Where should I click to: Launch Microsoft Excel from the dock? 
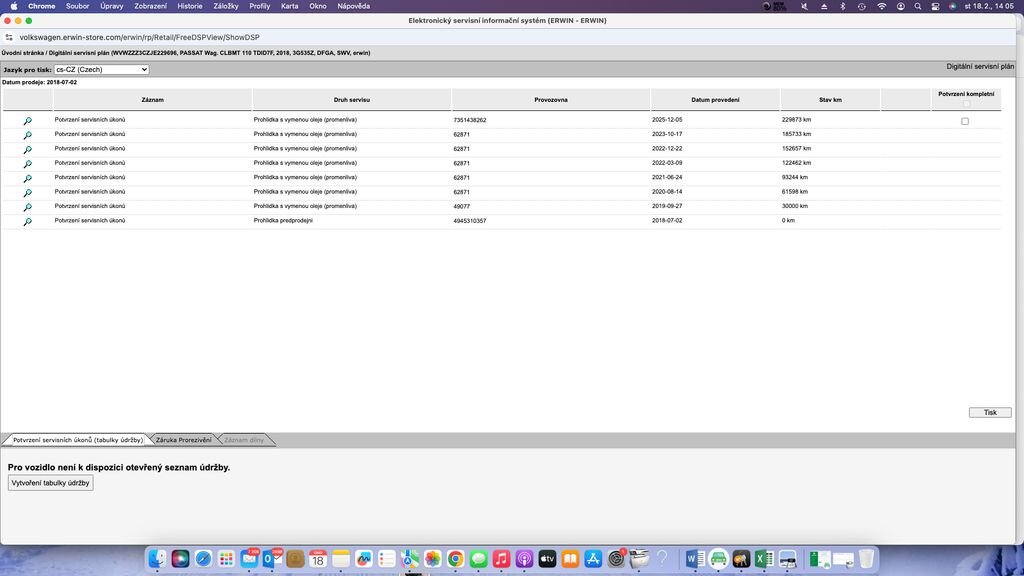(x=763, y=559)
